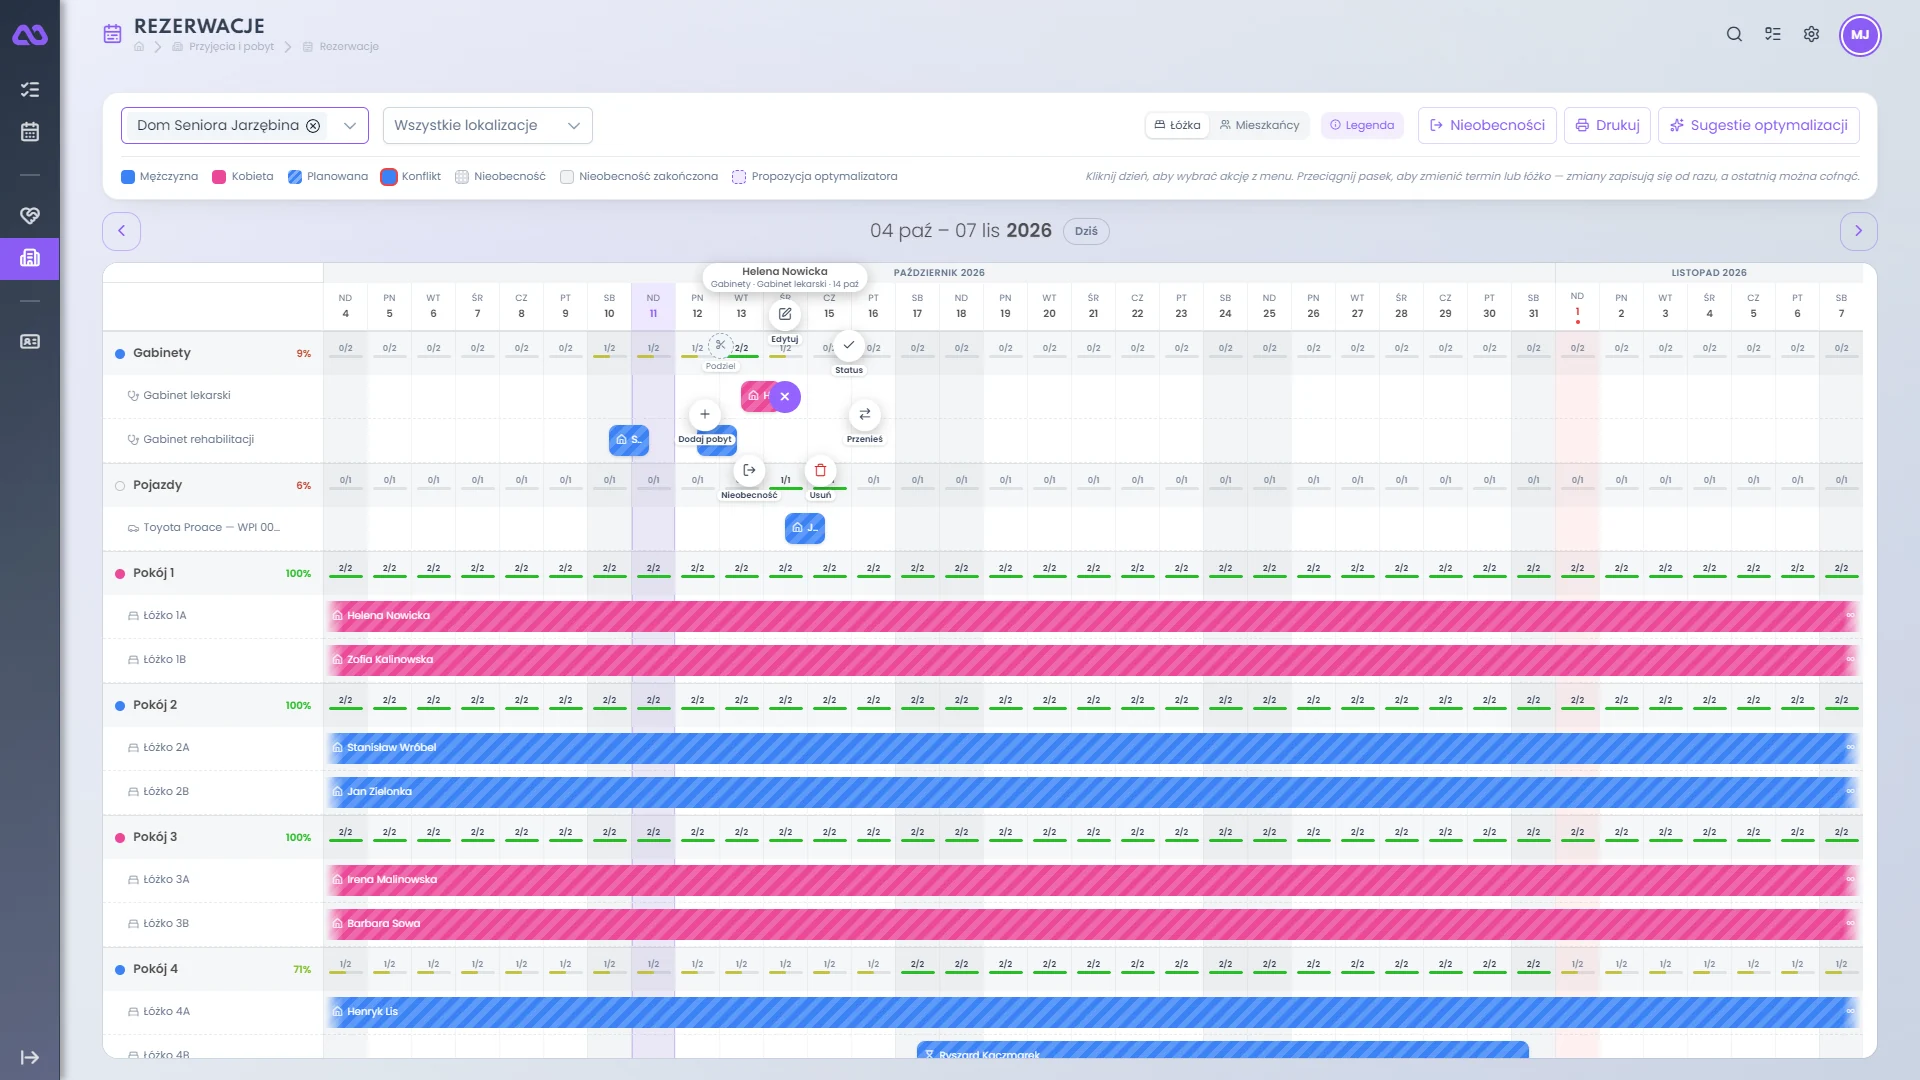Viewport: 1920px width, 1080px height.
Task: Toggle the Legenda button
Action: 1362,125
